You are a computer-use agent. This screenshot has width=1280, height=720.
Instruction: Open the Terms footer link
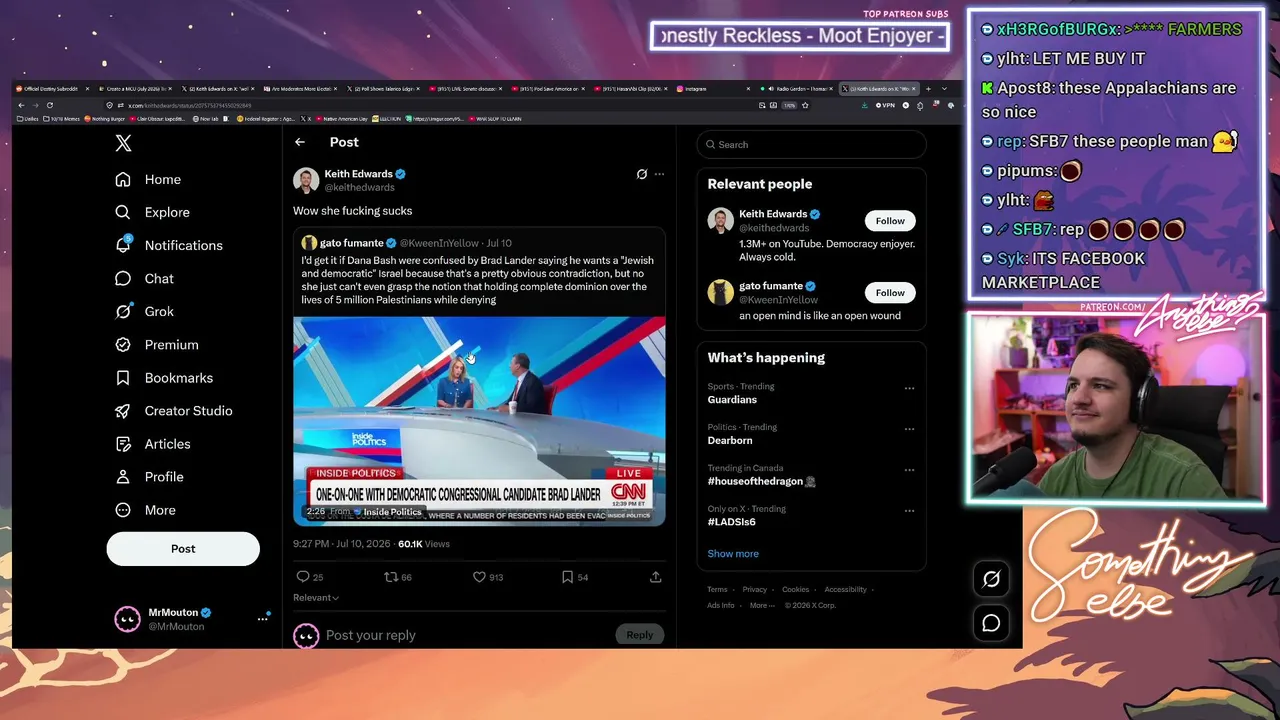point(717,590)
